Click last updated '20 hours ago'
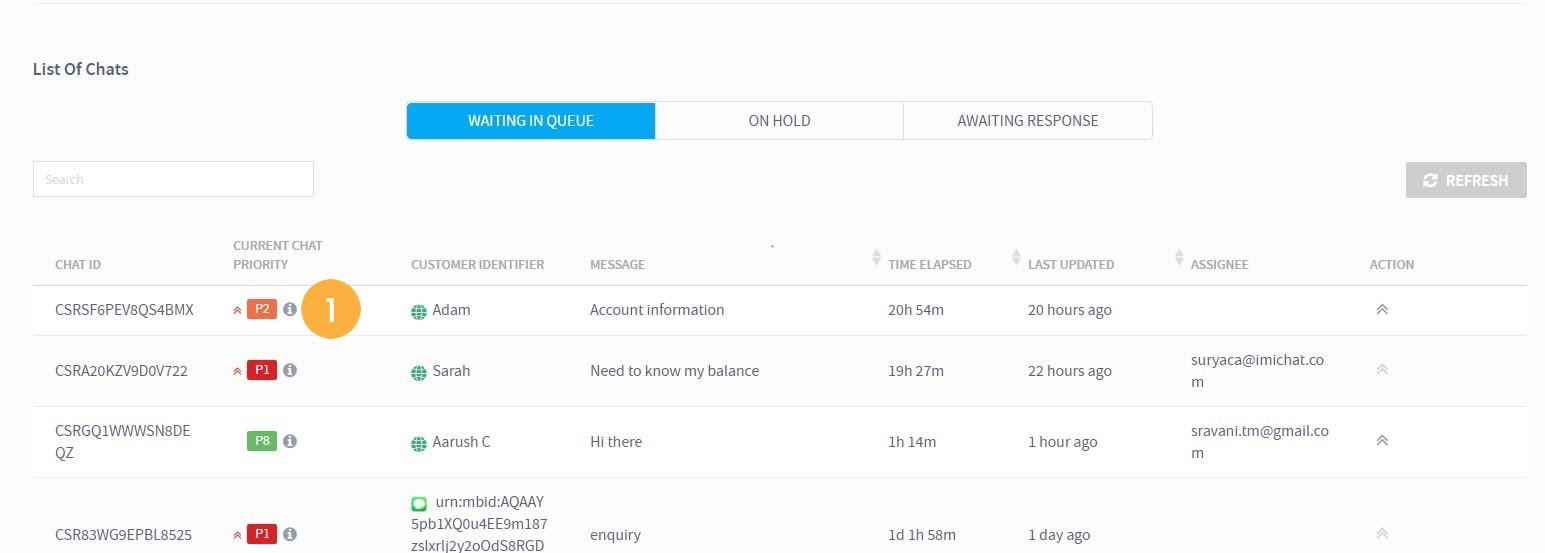This screenshot has width=1545, height=553. 1070,310
